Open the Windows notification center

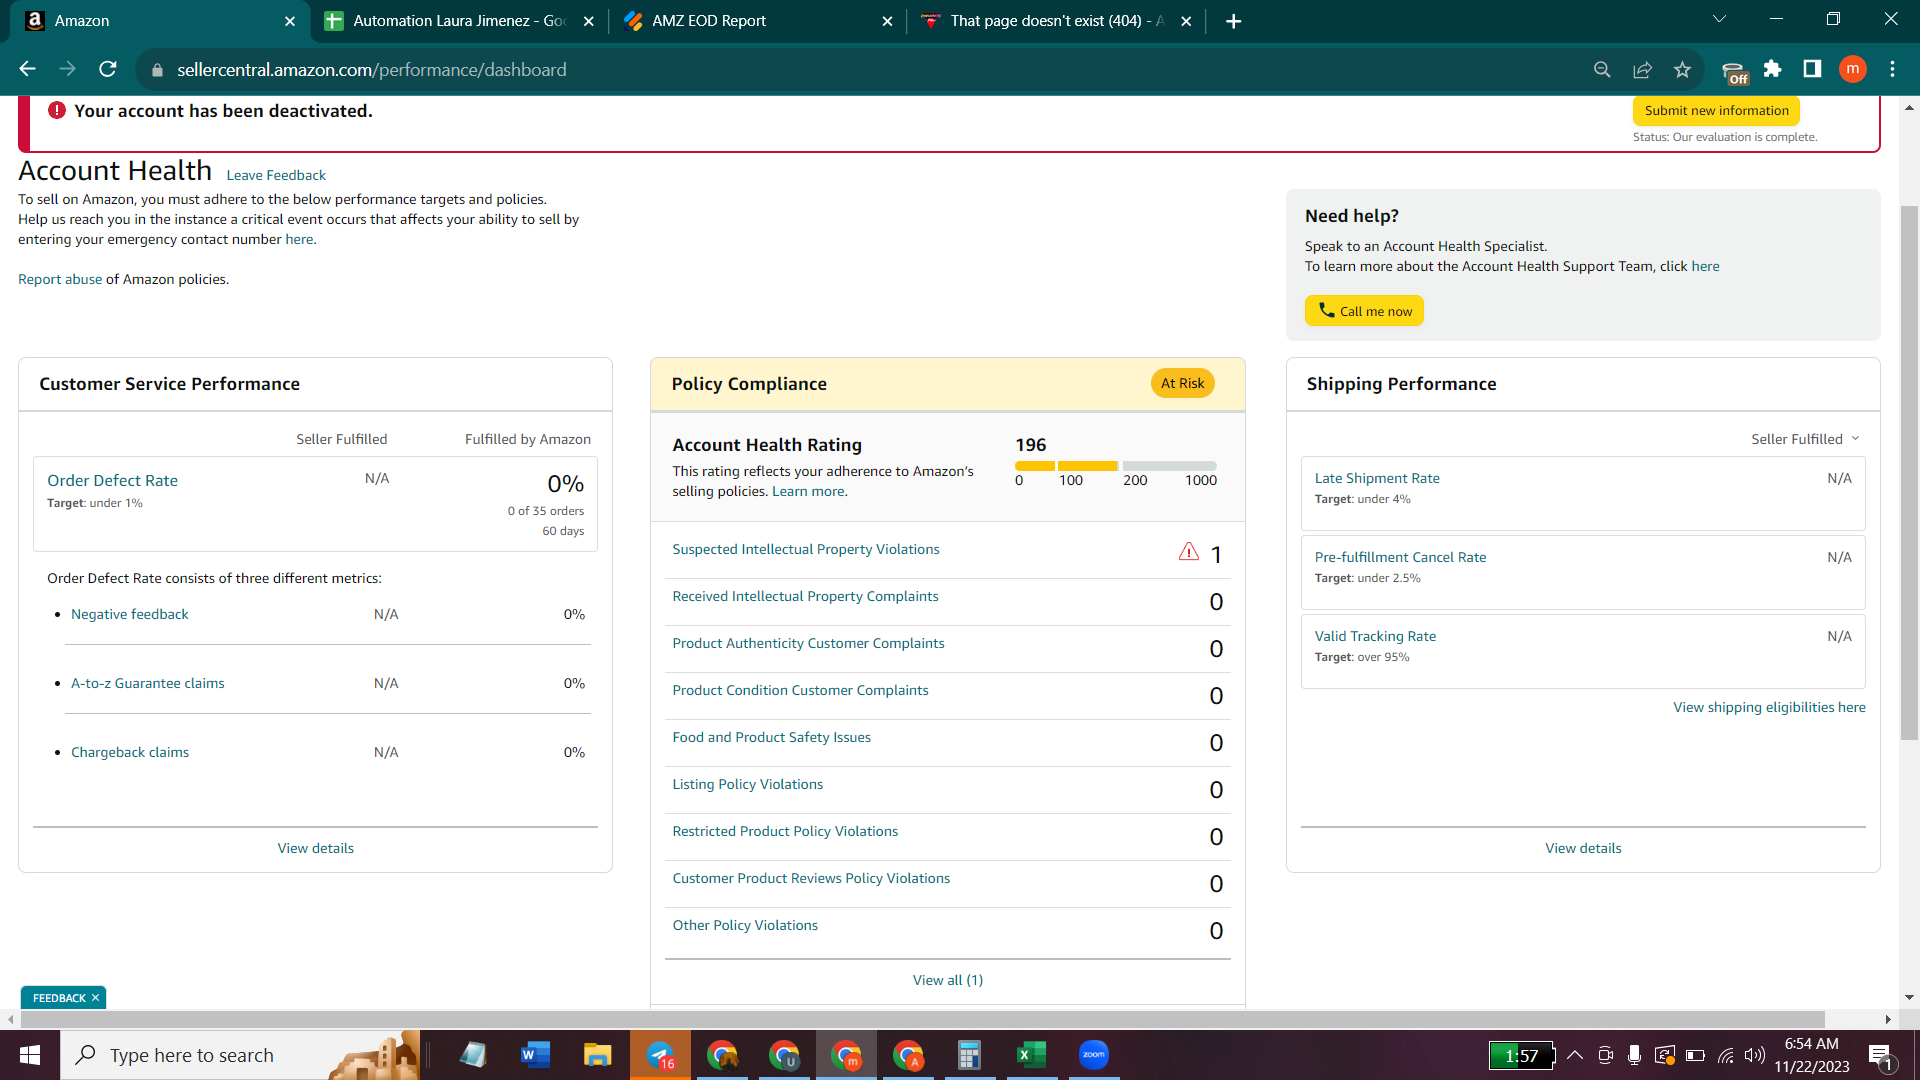[1881, 1056]
